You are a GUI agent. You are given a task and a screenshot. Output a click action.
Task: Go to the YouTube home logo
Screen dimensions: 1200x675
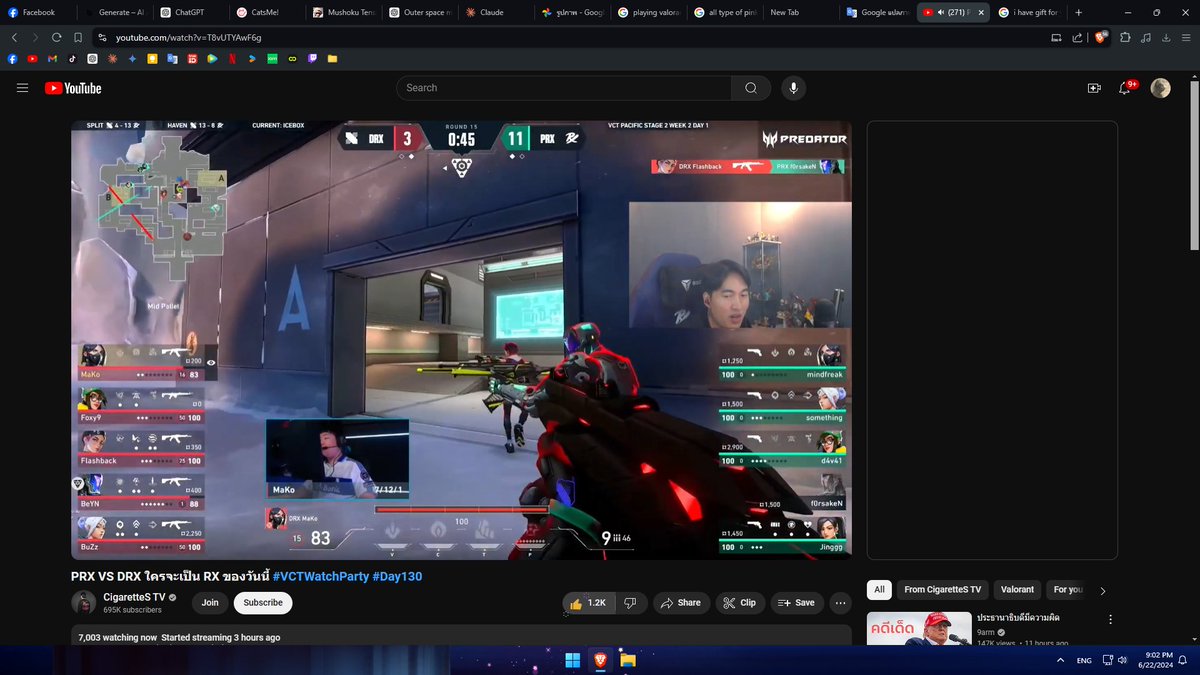click(73, 88)
